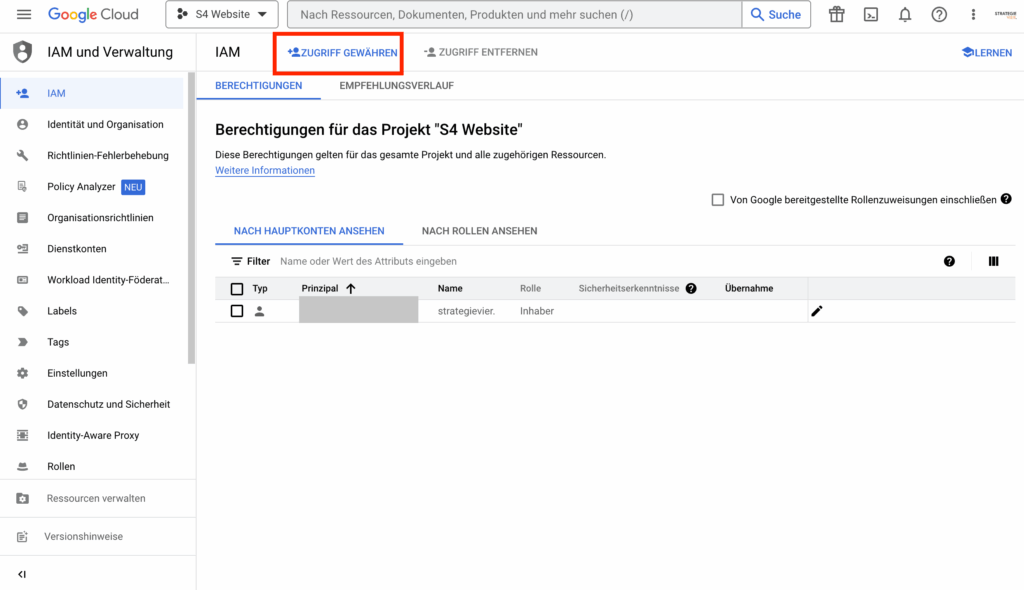Screen dimensions: 1024x590
Task: Click the Suche search button
Action: [x=776, y=14]
